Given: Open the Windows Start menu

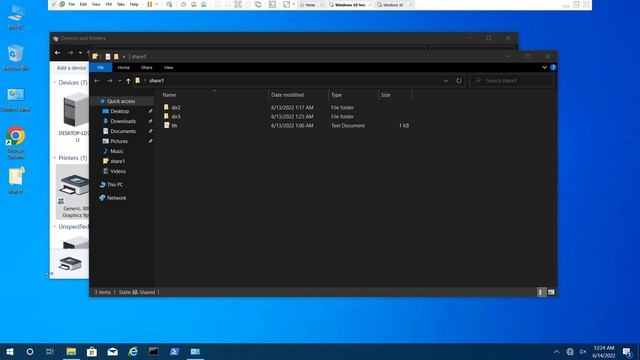Looking at the screenshot, I should (10, 352).
